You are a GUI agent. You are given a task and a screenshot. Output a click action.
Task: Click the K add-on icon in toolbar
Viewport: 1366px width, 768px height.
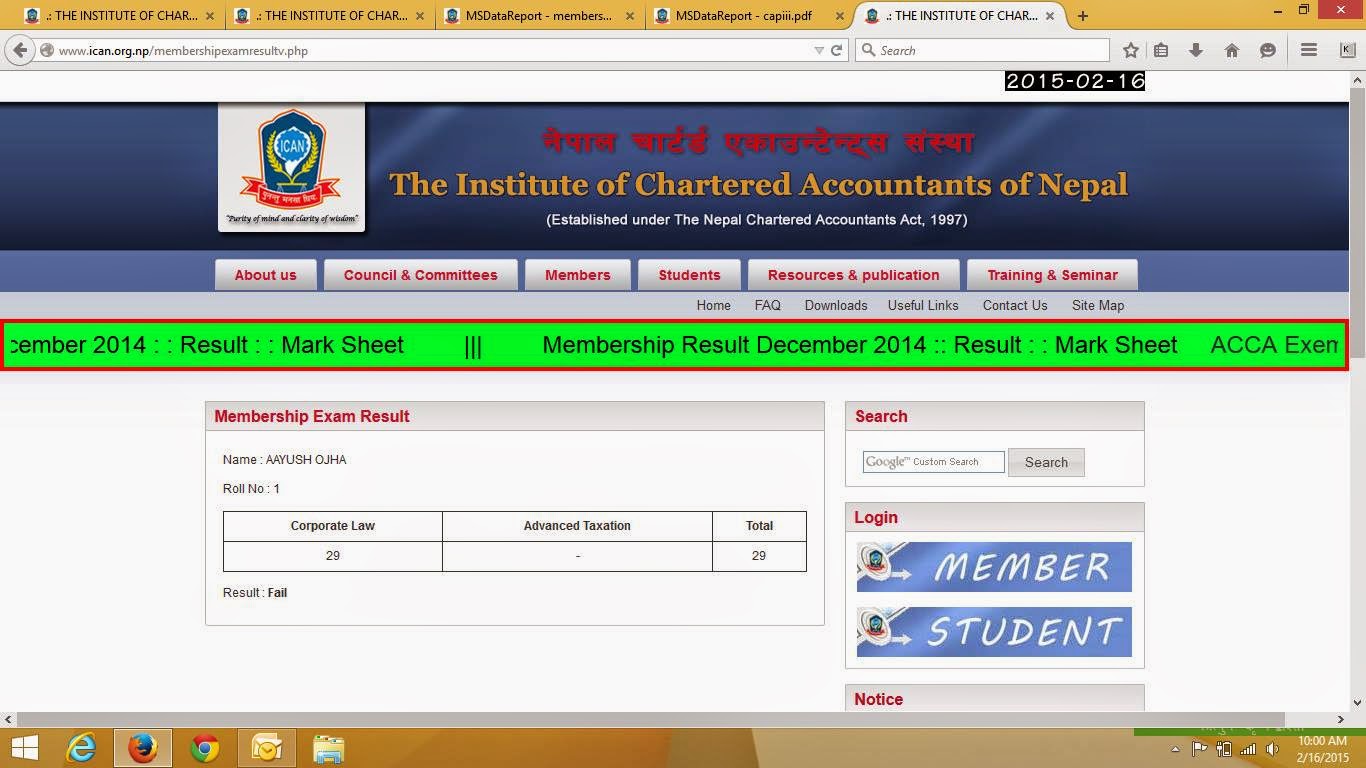(x=1347, y=50)
